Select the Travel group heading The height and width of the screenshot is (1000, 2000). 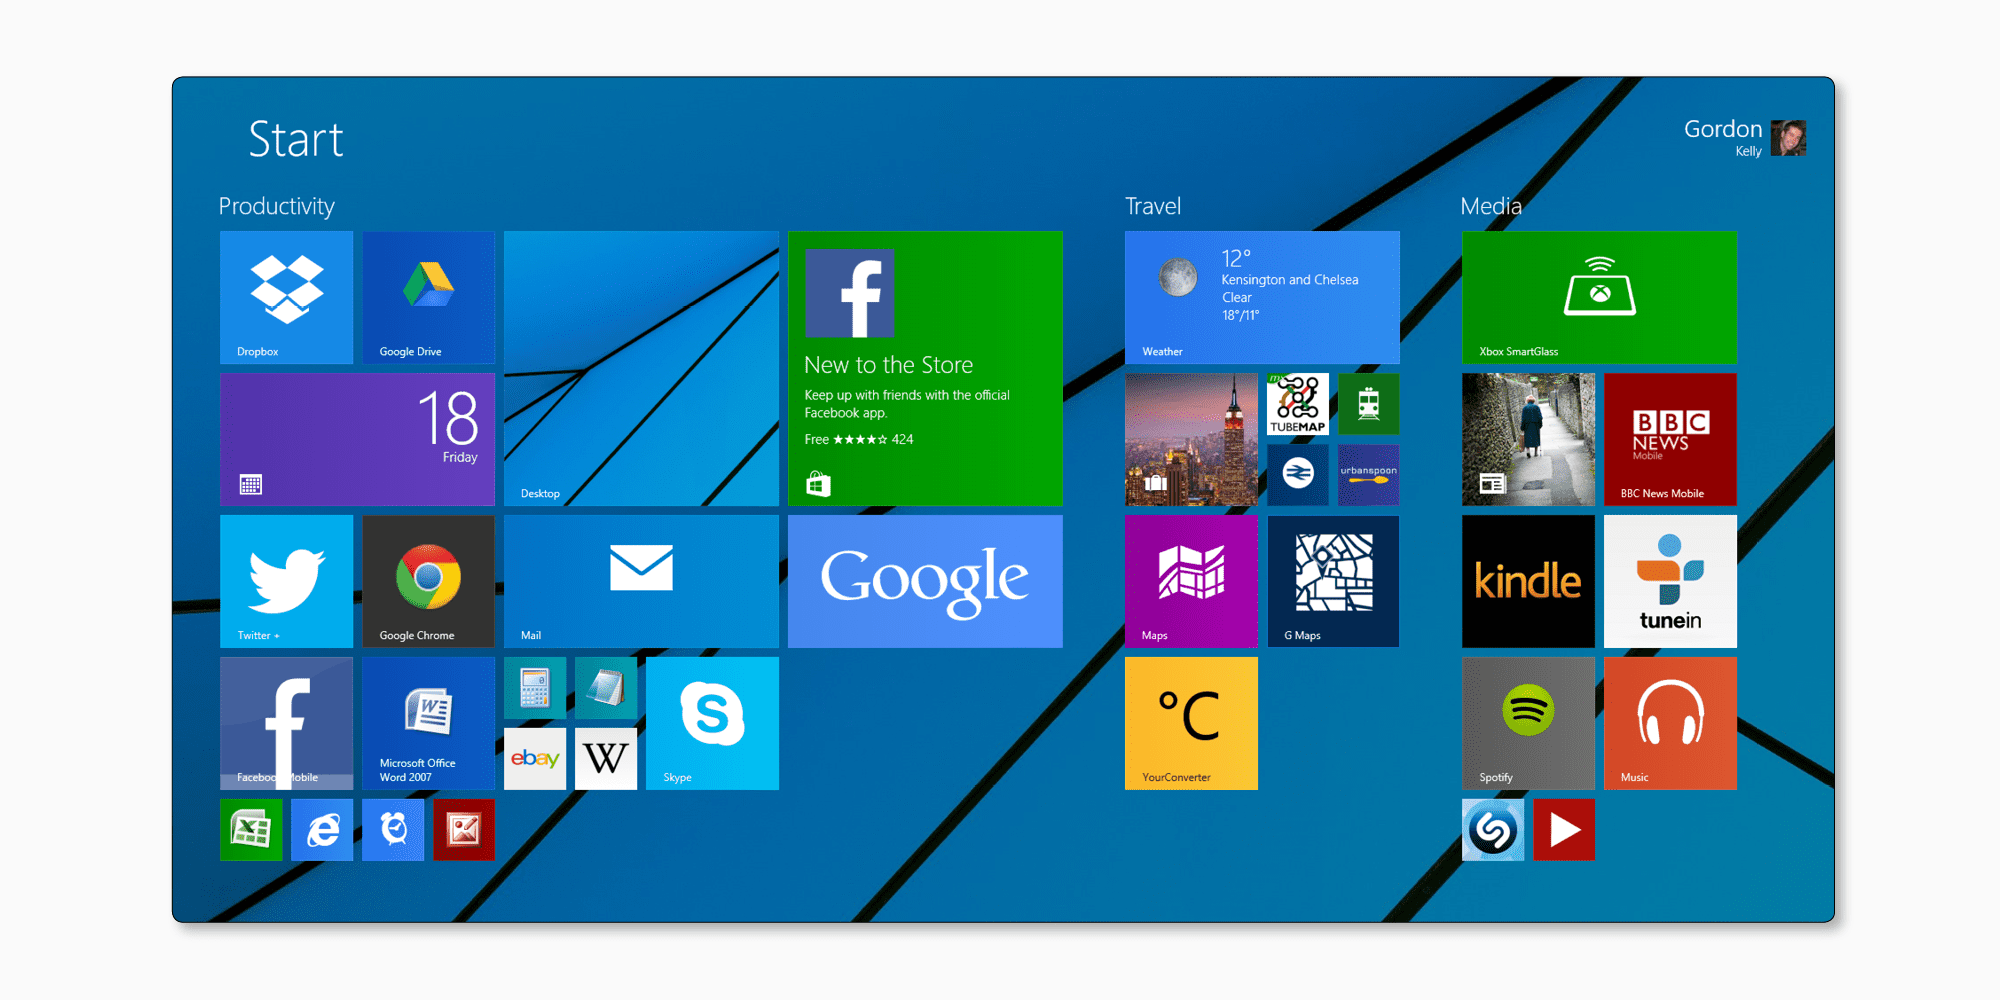coord(1153,206)
